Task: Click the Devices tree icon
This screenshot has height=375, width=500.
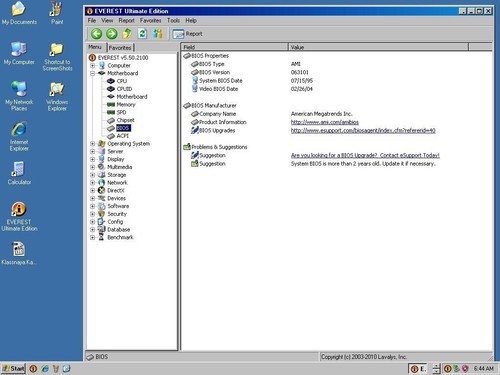Action: click(x=101, y=198)
